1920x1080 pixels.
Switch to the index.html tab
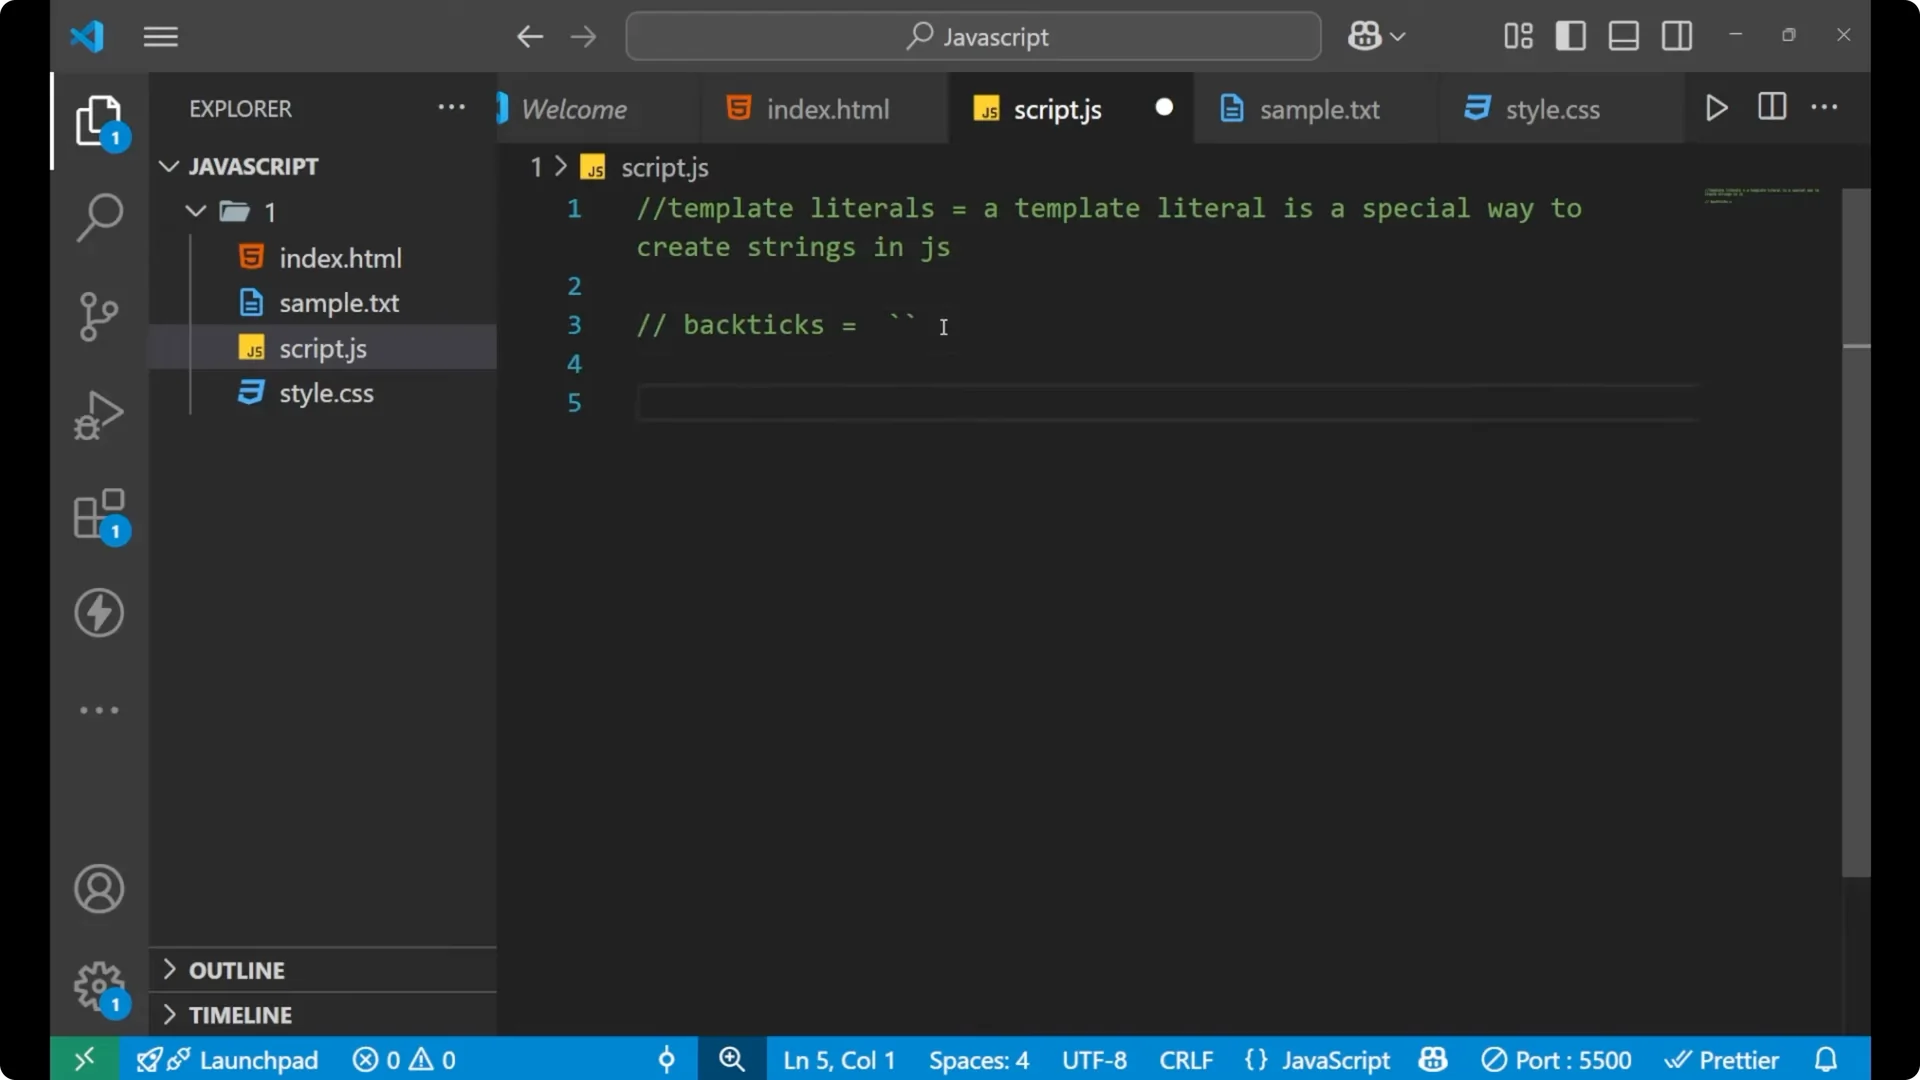point(827,109)
